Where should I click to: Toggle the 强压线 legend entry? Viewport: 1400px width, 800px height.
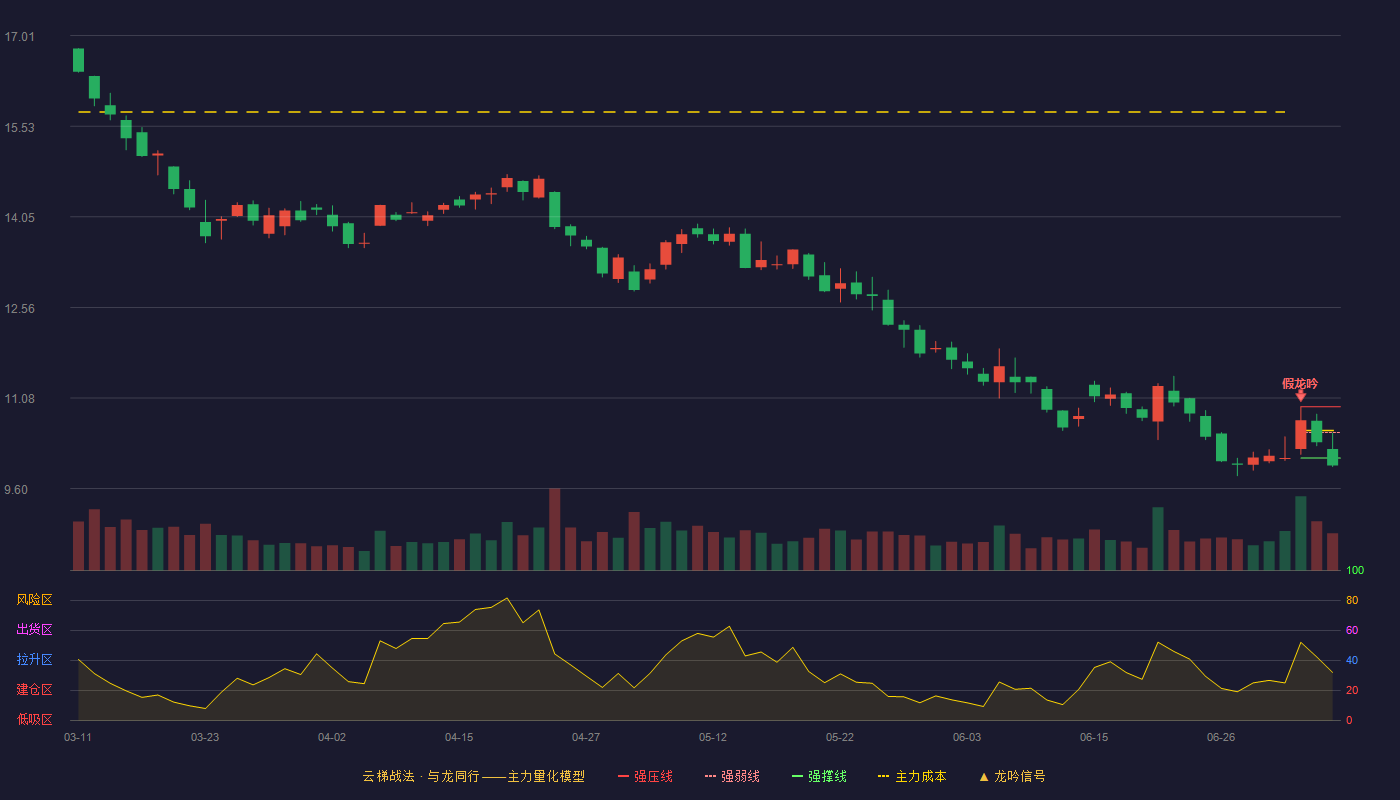point(645,776)
